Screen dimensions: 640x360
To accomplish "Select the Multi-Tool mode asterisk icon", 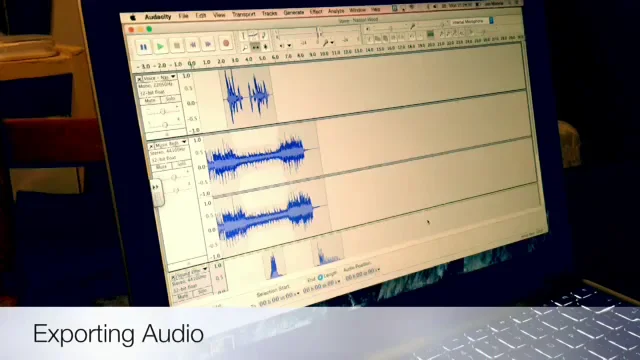I will [x=266, y=47].
